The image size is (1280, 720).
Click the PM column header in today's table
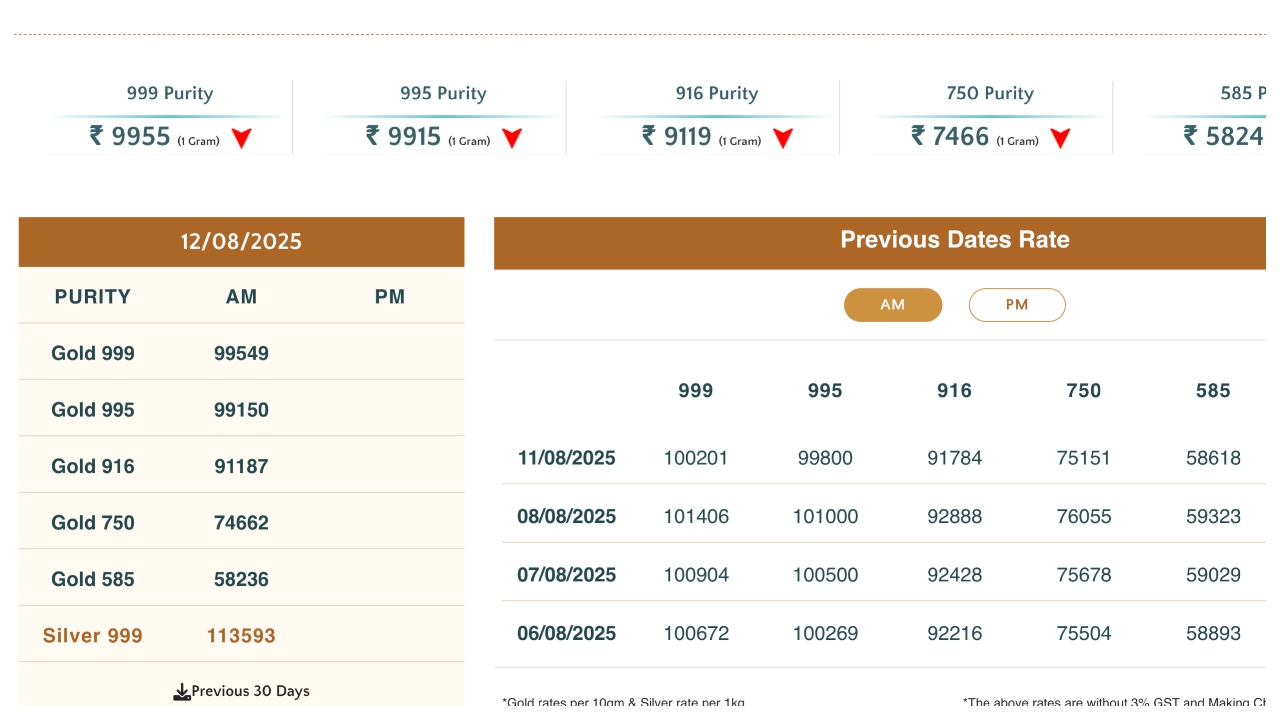390,297
